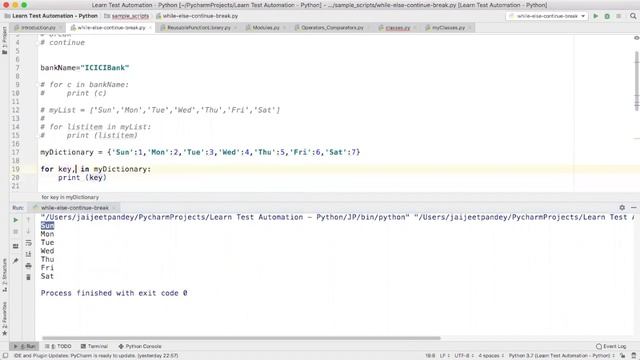Open the Event Log
Screen dimensions: 640x360
coord(611,346)
